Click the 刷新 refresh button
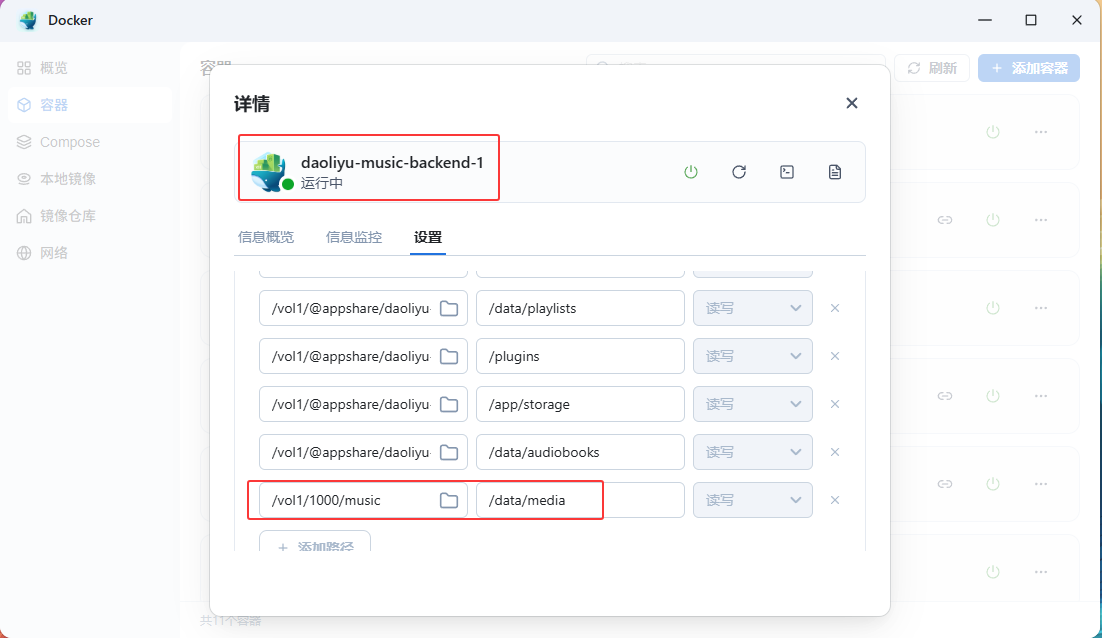1102x638 pixels. coord(931,67)
